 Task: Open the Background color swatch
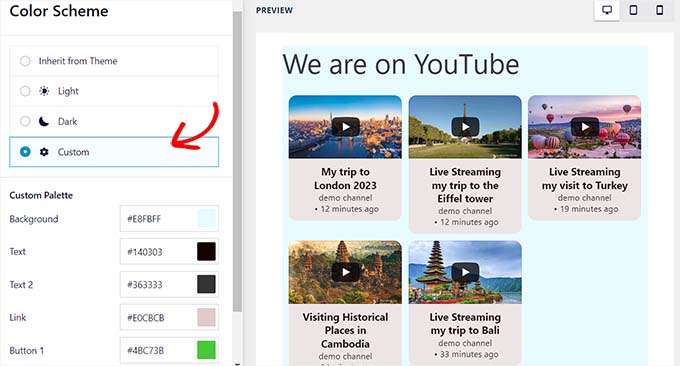pos(206,219)
